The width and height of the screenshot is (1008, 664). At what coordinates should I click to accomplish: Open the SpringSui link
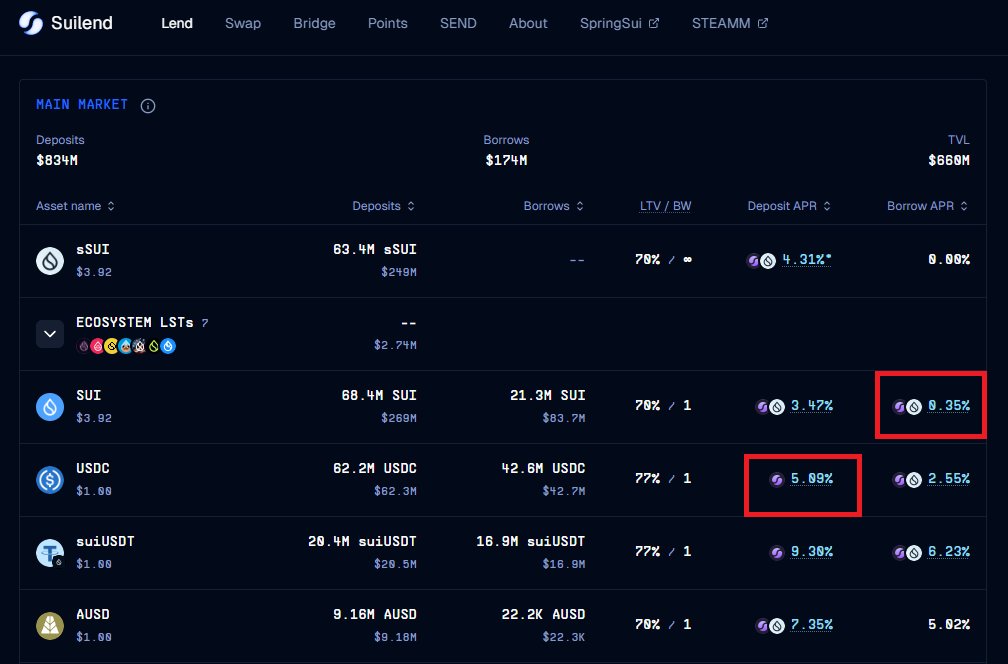619,23
